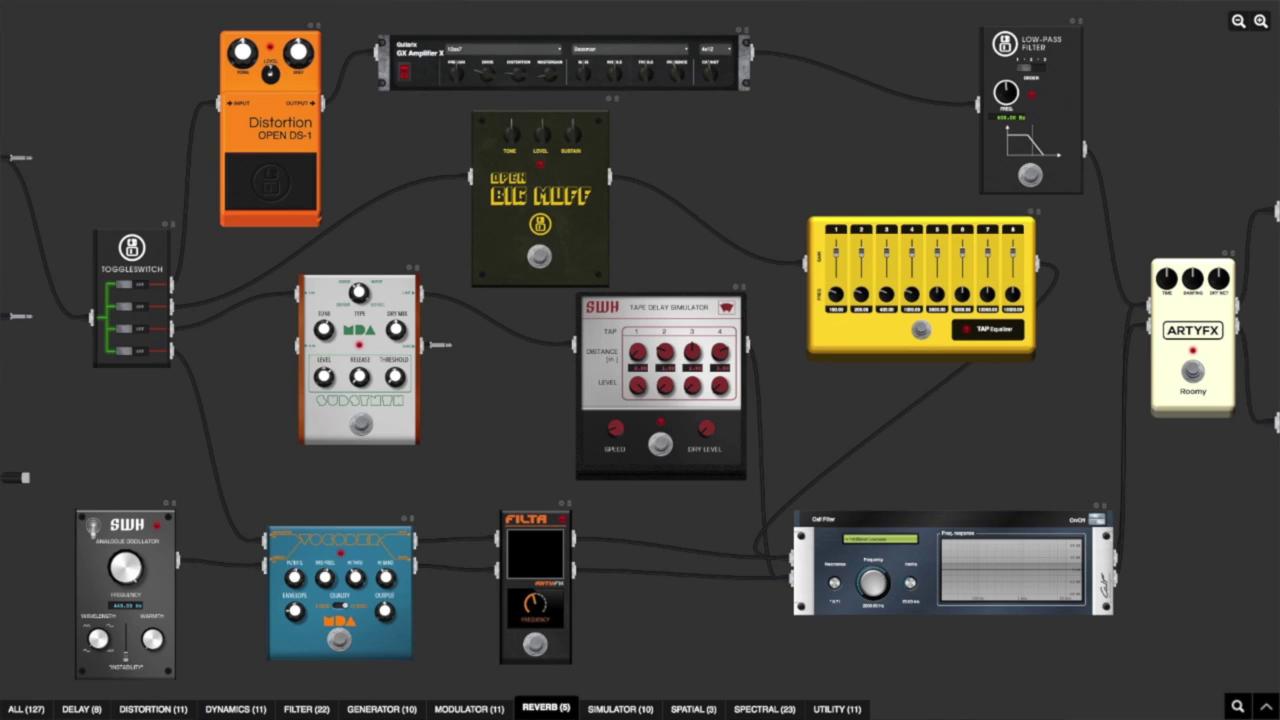The width and height of the screenshot is (1280, 720).
Task: Click DS-1 Tone knob
Action: coord(242,52)
